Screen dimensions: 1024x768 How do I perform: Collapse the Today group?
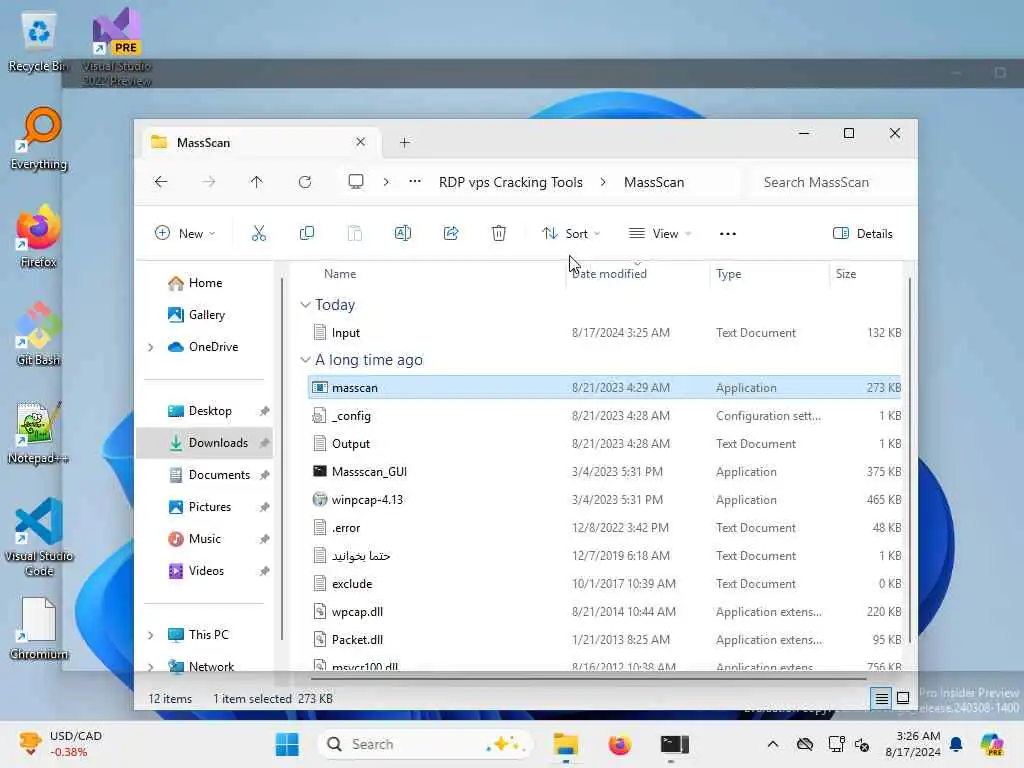pos(305,305)
